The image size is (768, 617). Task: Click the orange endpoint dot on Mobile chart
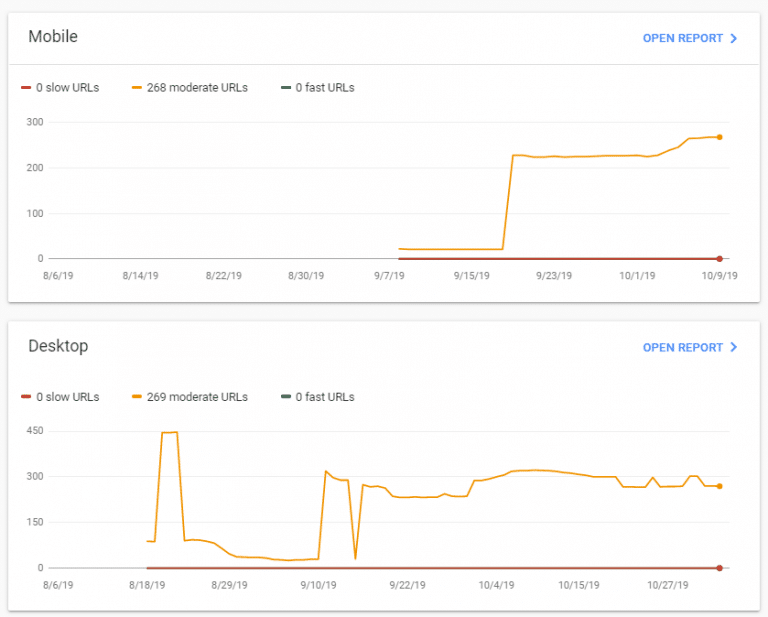click(x=719, y=137)
